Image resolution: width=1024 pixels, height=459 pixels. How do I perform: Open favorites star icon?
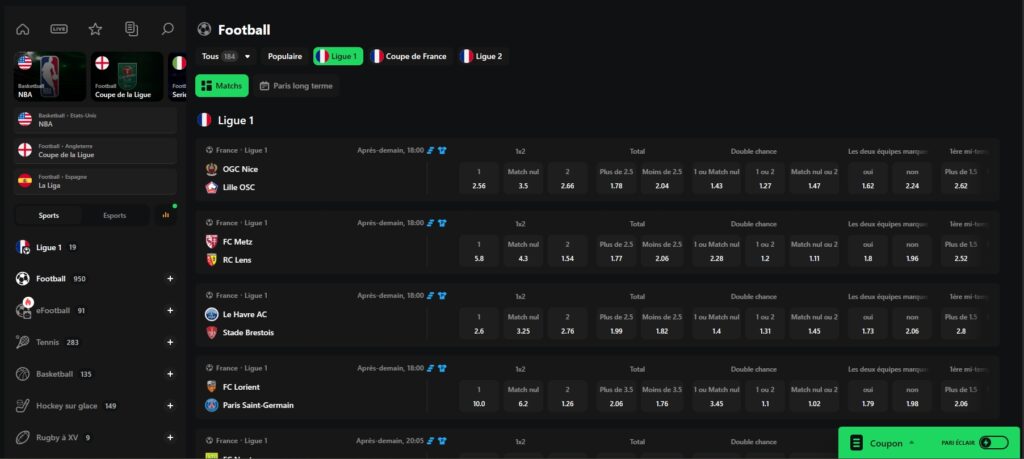pyautogui.click(x=95, y=29)
